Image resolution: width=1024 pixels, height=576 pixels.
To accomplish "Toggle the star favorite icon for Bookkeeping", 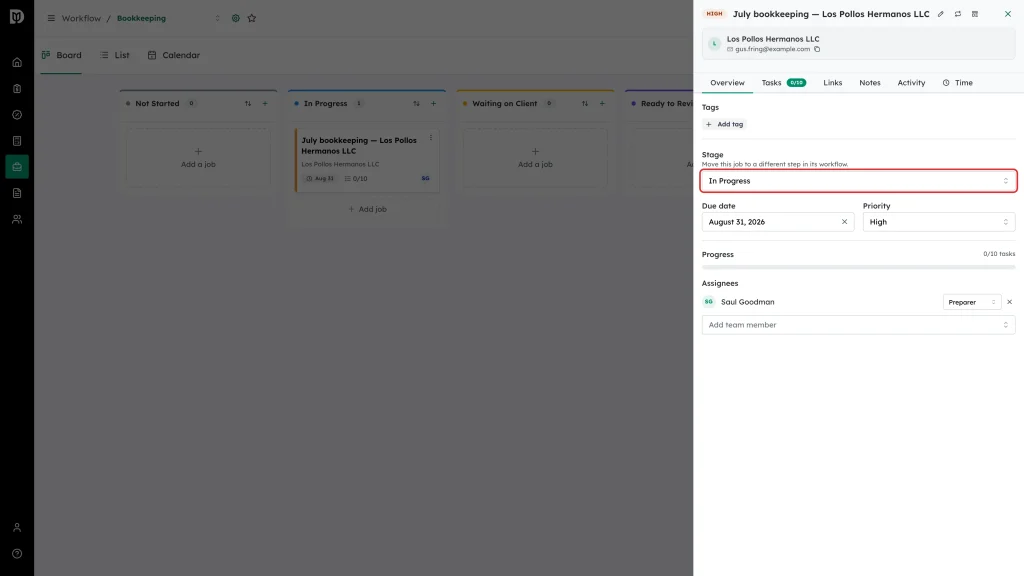I will point(252,18).
